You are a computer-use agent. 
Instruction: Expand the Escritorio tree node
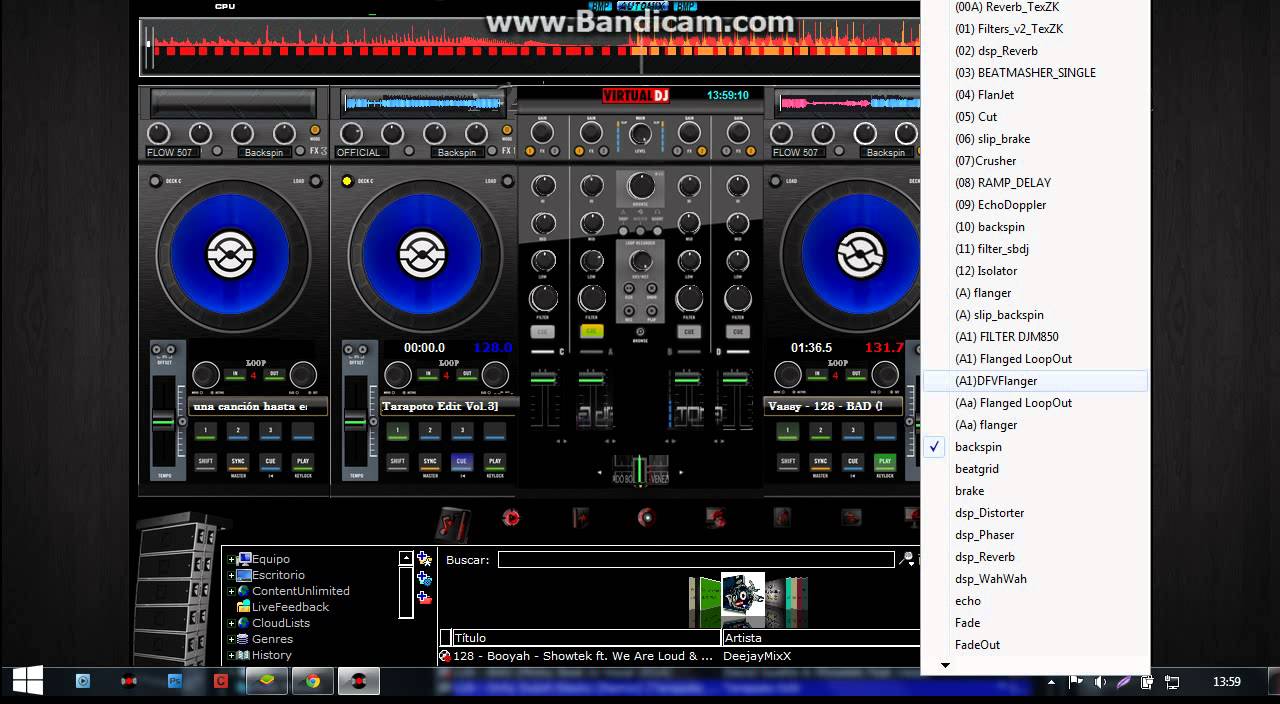point(231,576)
